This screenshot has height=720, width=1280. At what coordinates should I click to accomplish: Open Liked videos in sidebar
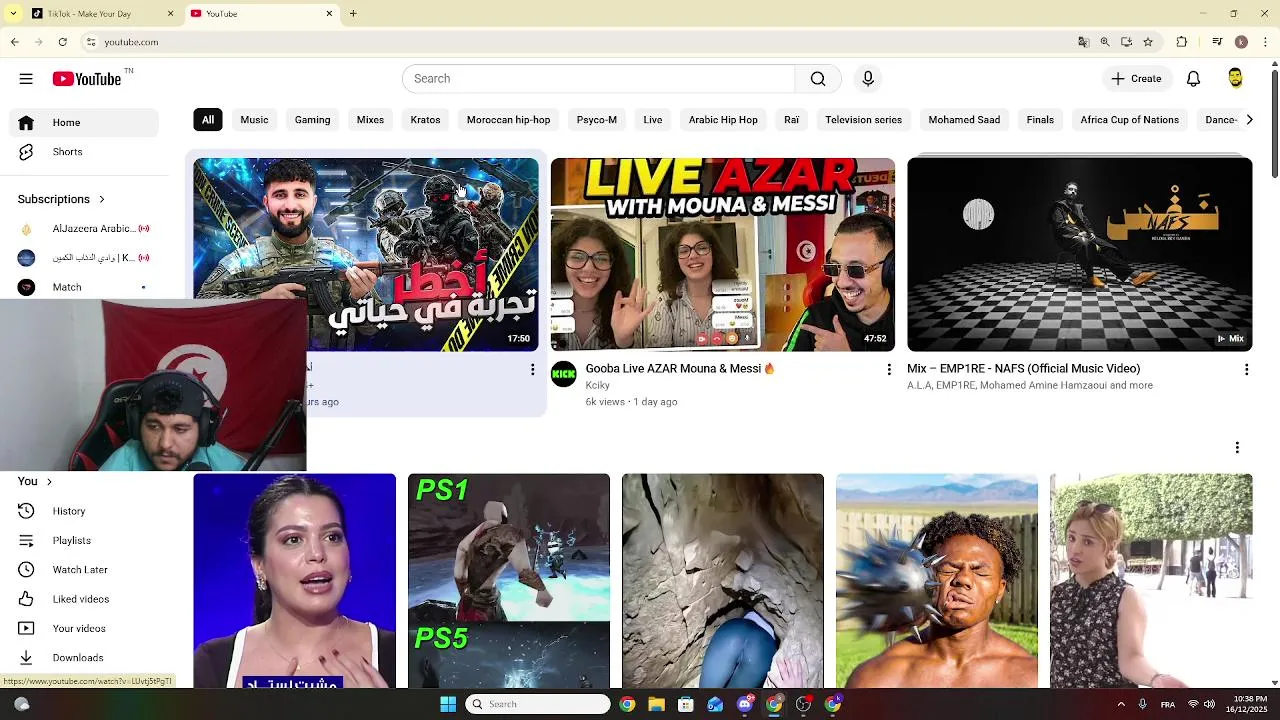tap(84, 599)
